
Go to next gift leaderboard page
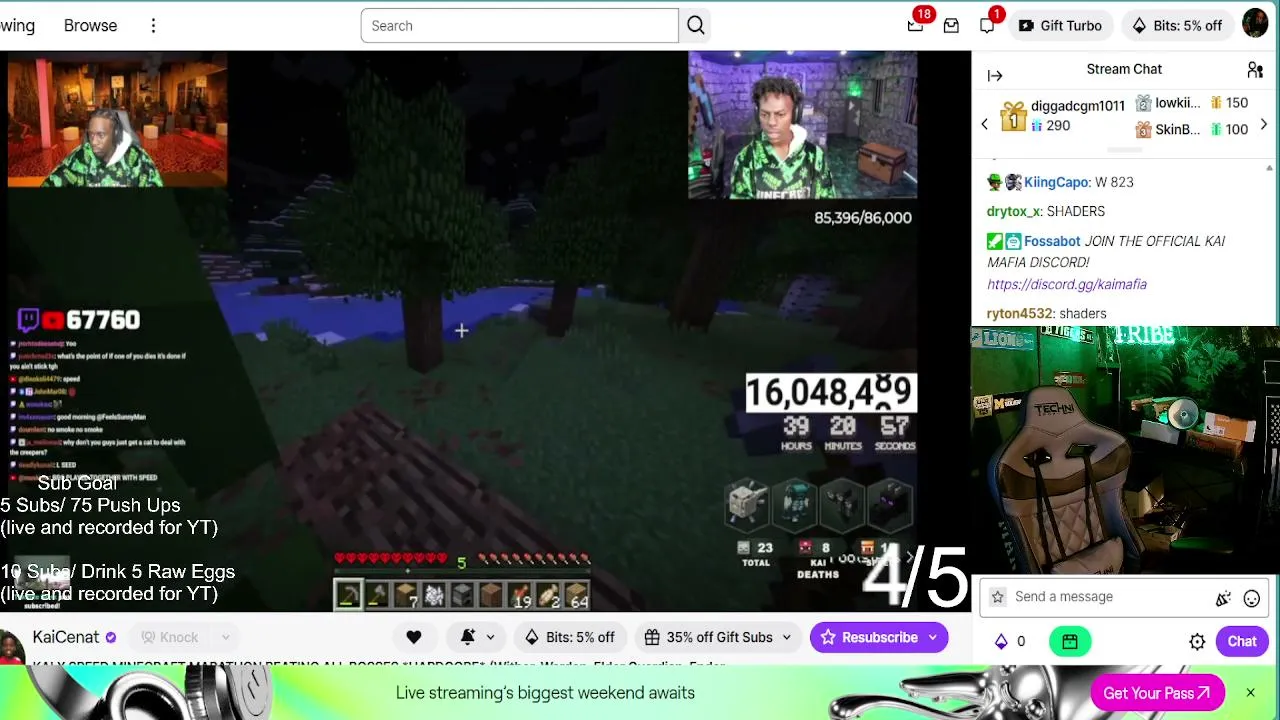click(1264, 125)
